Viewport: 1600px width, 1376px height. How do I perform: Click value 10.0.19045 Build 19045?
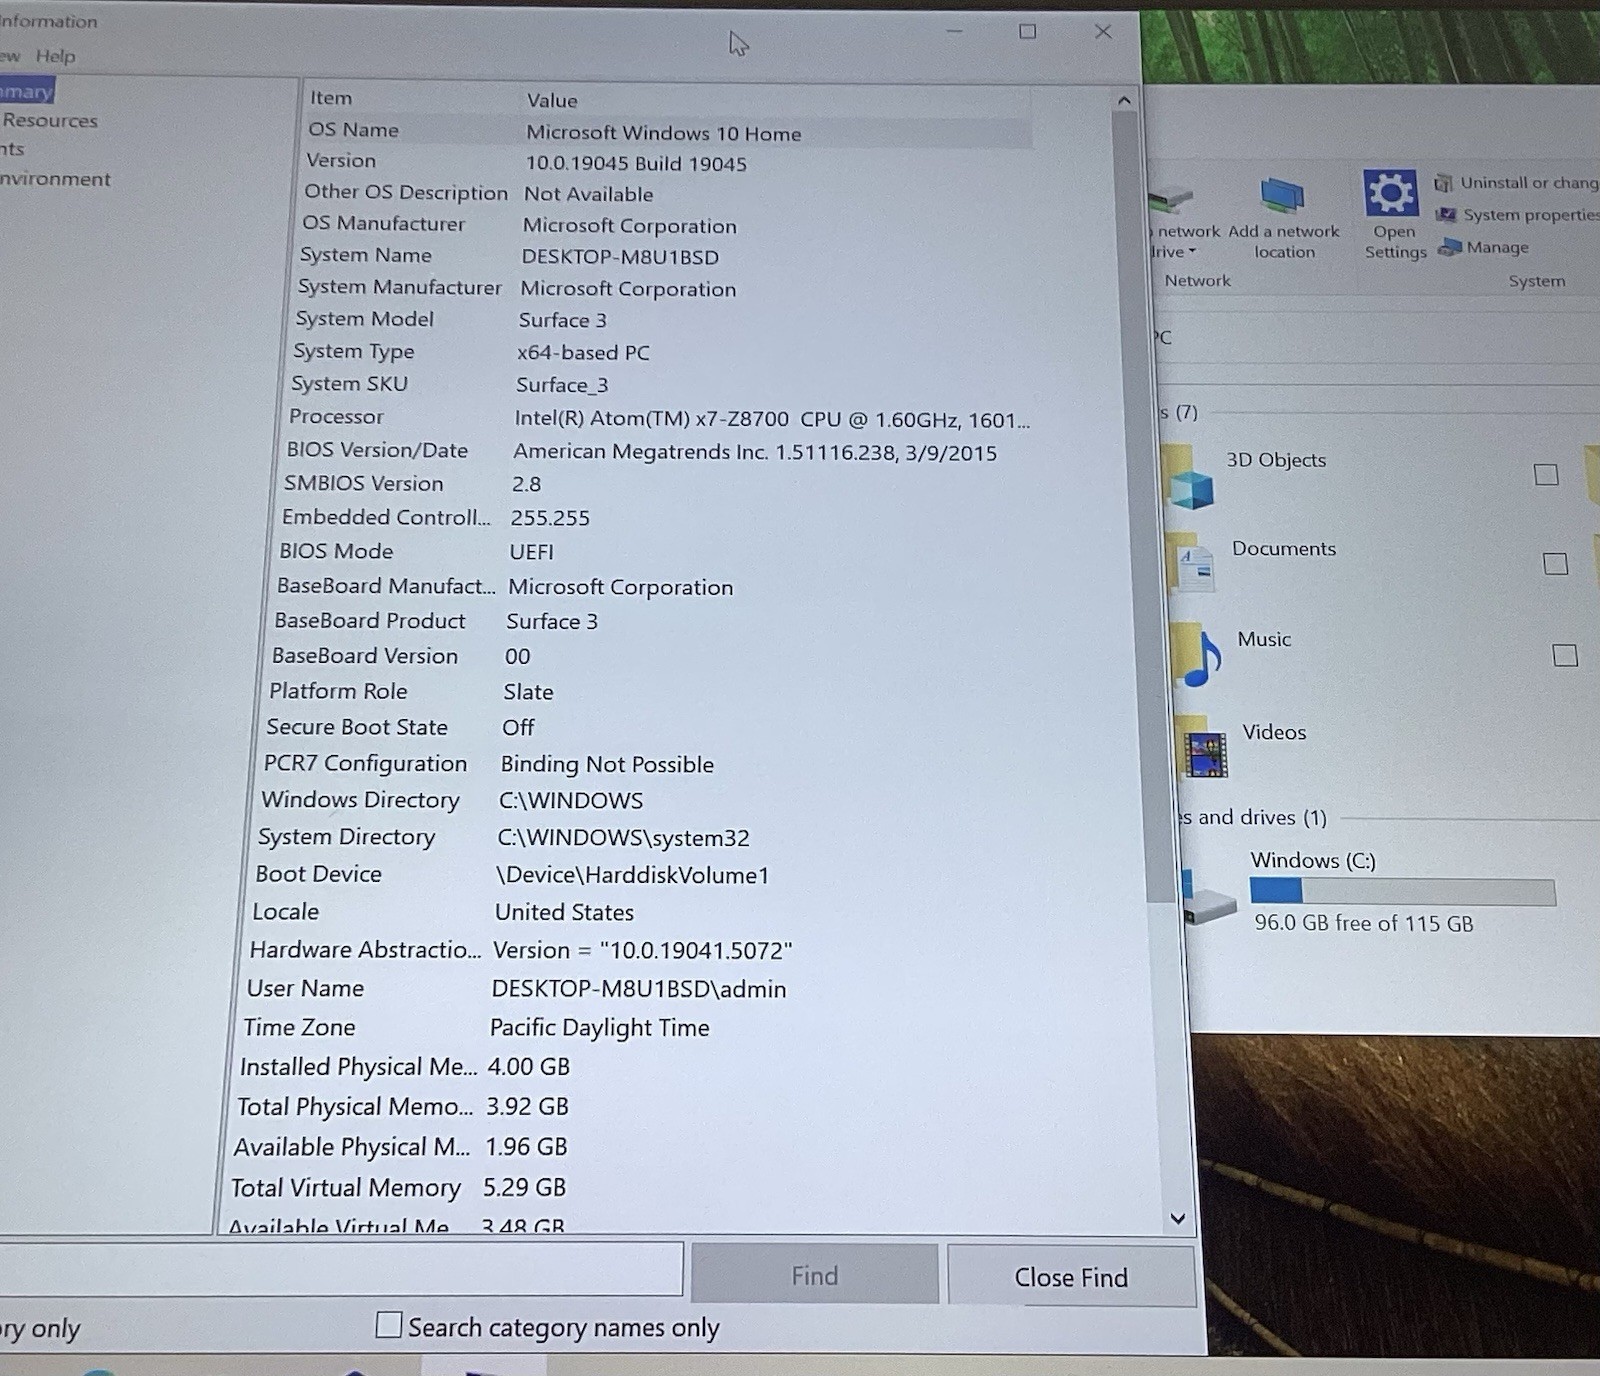(636, 163)
